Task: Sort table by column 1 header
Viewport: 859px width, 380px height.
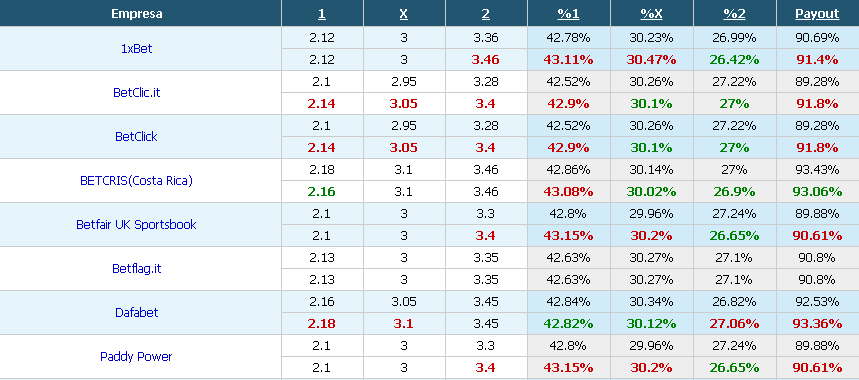Action: [322, 14]
